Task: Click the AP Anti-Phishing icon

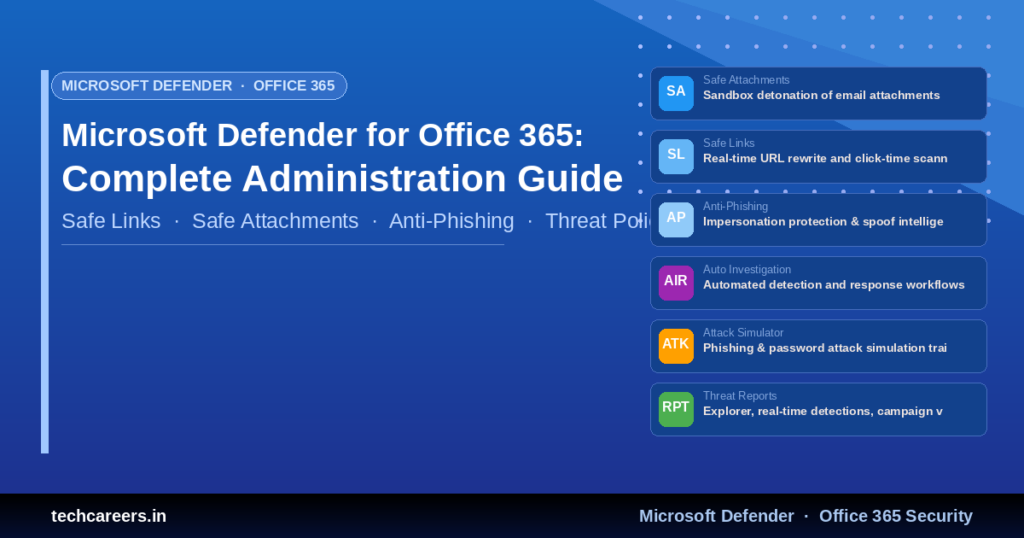Action: pos(676,219)
